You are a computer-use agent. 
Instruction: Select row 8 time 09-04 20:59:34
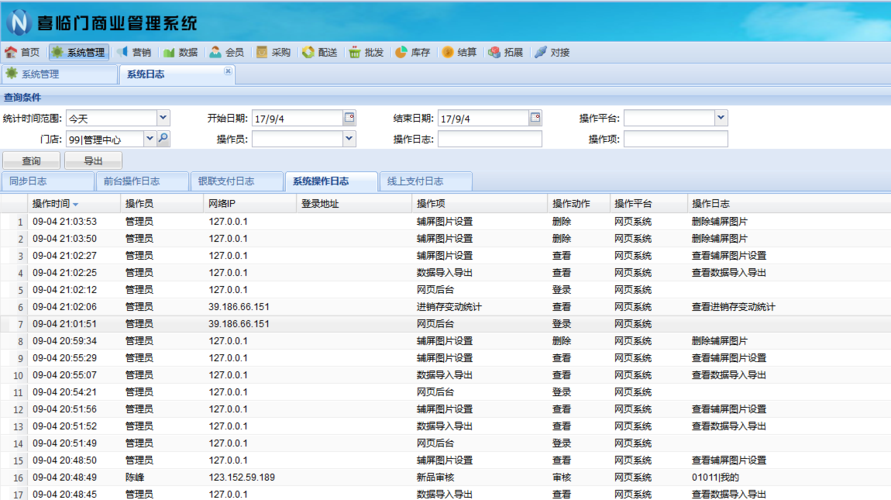pyautogui.click(x=64, y=341)
